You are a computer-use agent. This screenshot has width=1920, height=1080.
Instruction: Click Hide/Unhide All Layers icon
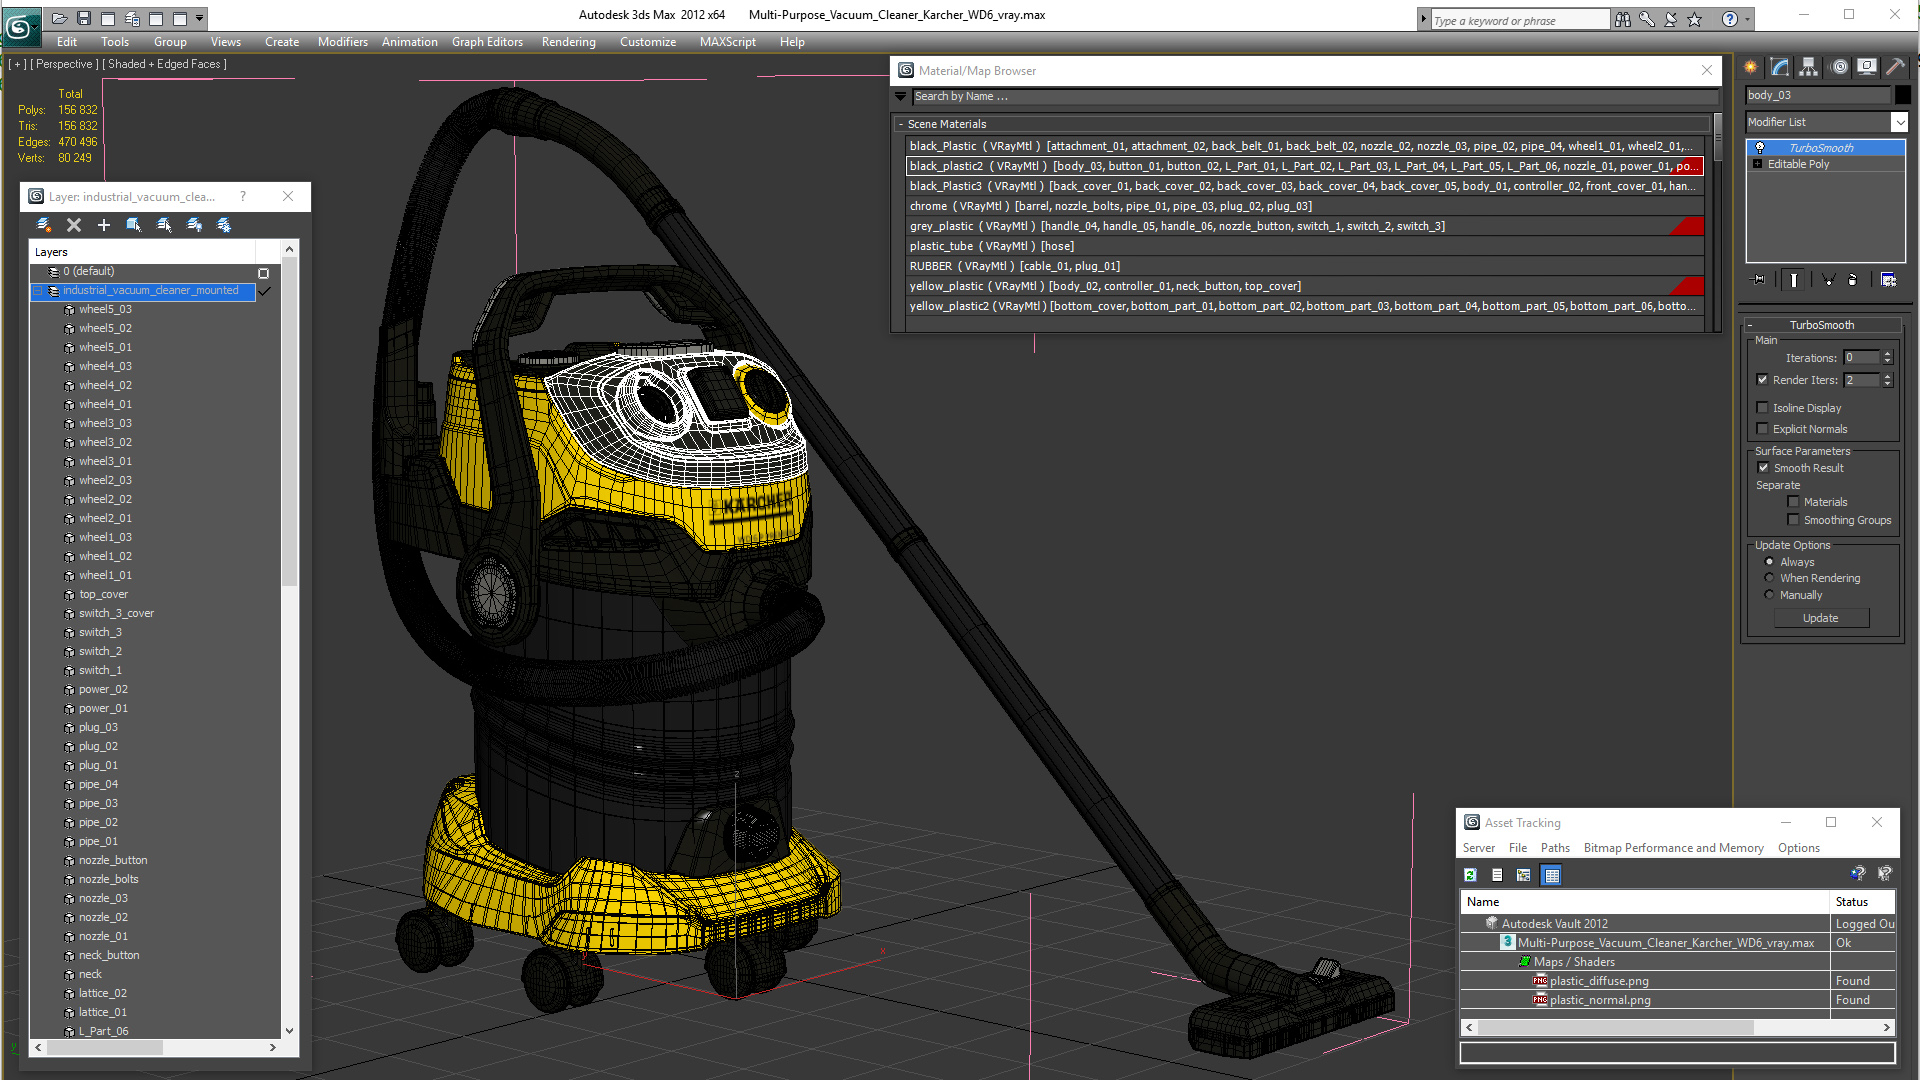194,225
